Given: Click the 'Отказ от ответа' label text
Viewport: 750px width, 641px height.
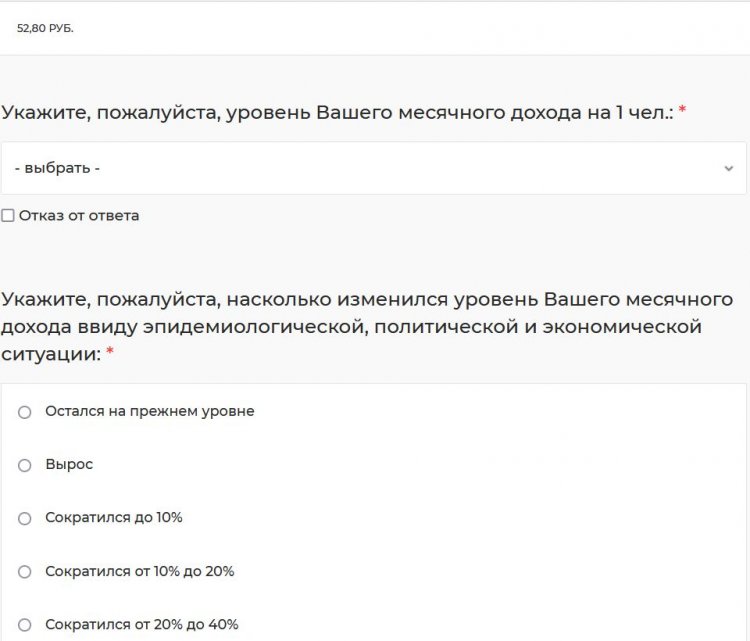Looking at the screenshot, I should click(79, 216).
